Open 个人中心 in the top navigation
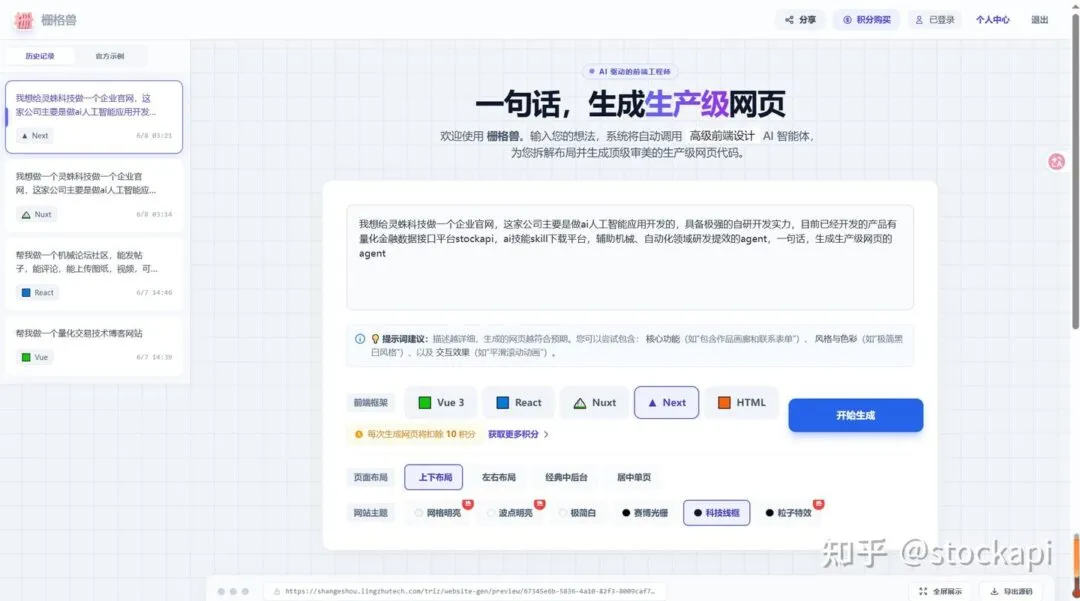Image resolution: width=1080 pixels, height=601 pixels. (x=993, y=20)
